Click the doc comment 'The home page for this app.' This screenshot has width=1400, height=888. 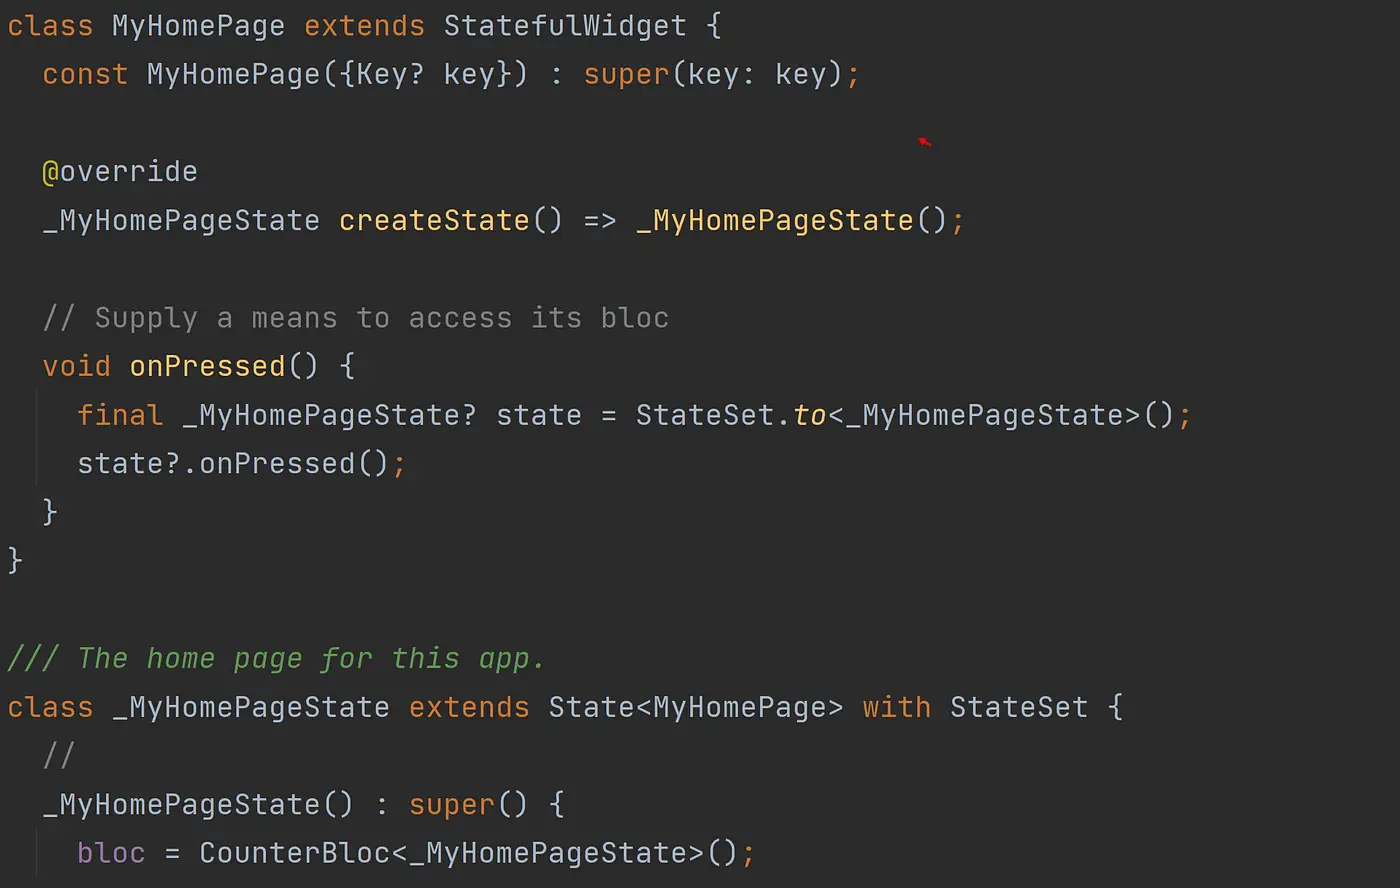(276, 659)
